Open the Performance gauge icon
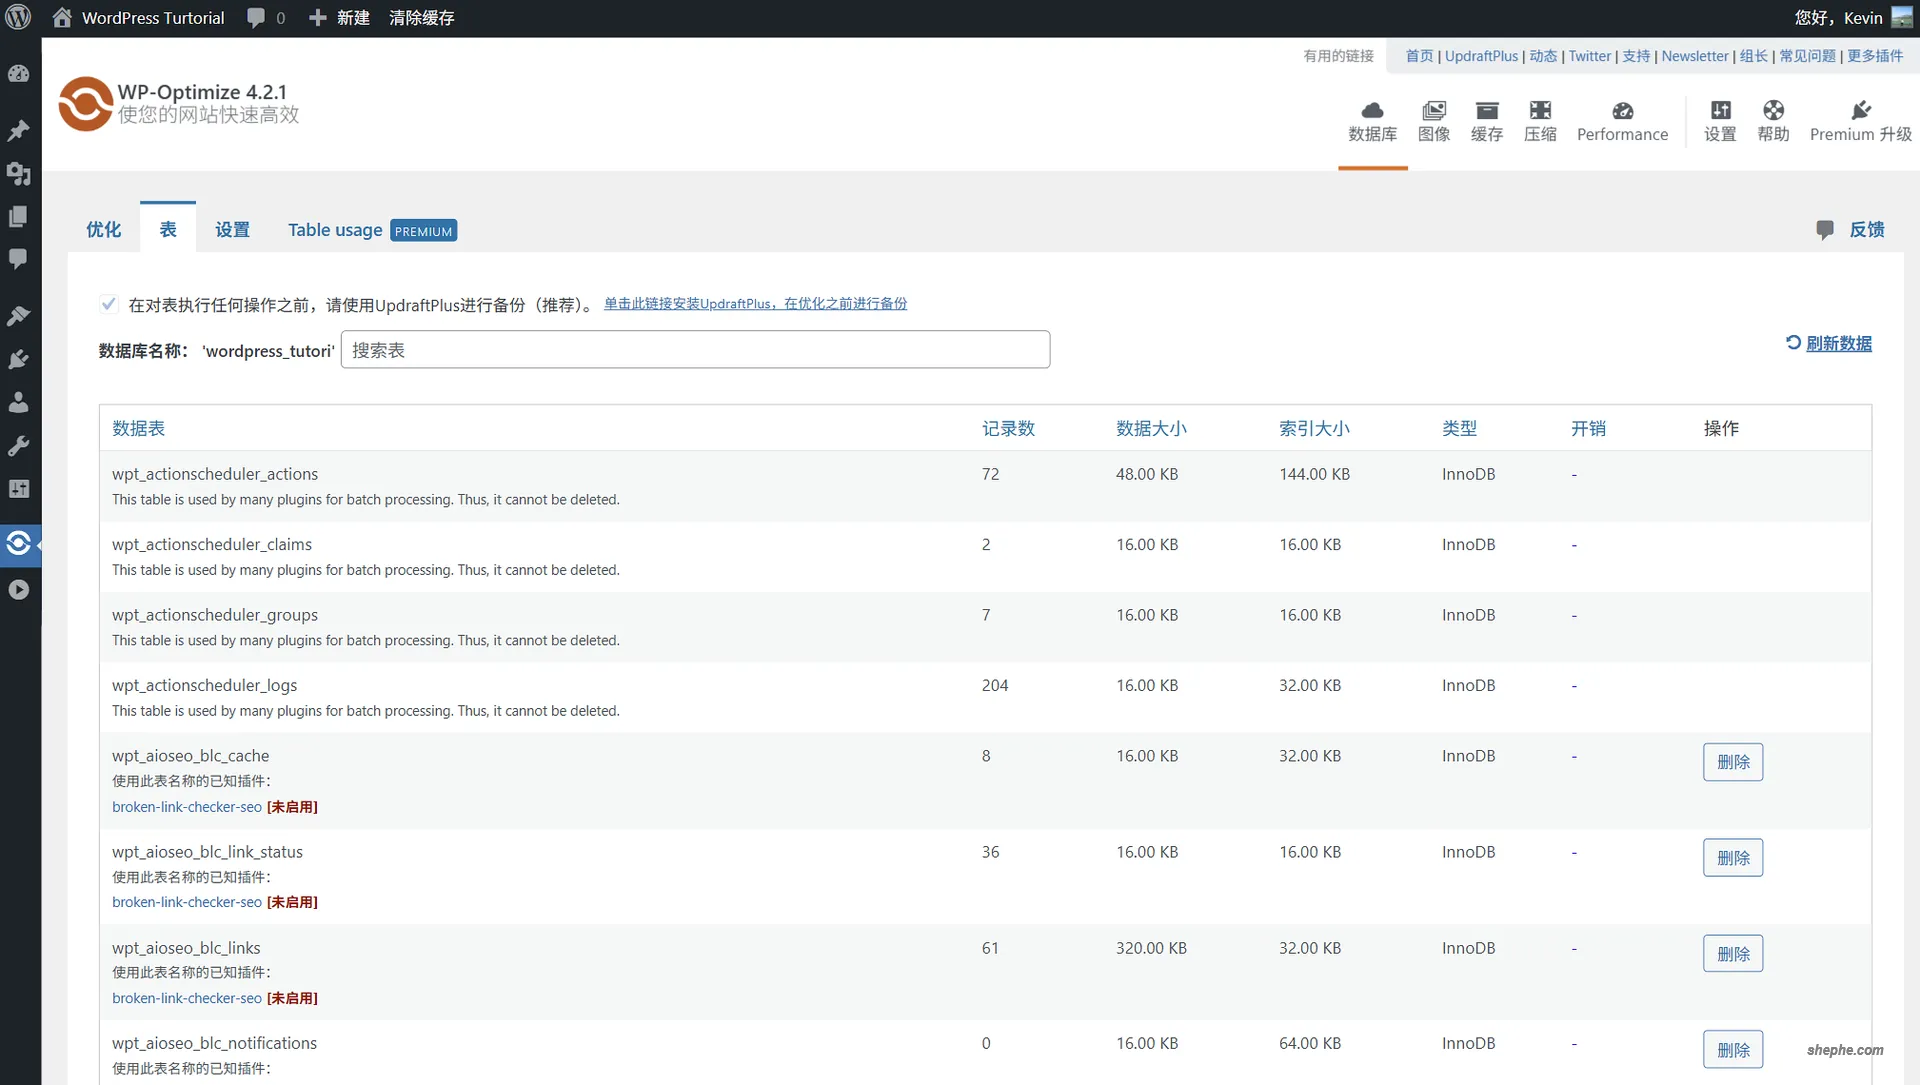 coord(1622,118)
